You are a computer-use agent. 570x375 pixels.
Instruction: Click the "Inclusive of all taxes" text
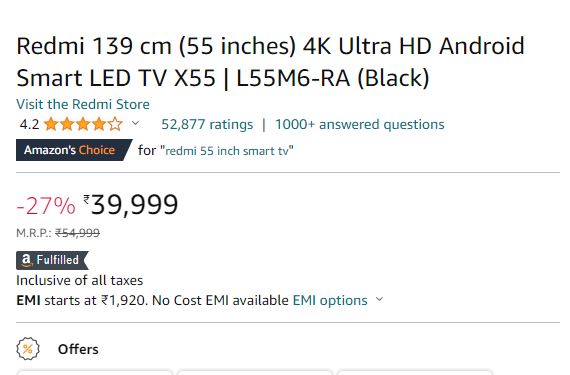[80, 281]
